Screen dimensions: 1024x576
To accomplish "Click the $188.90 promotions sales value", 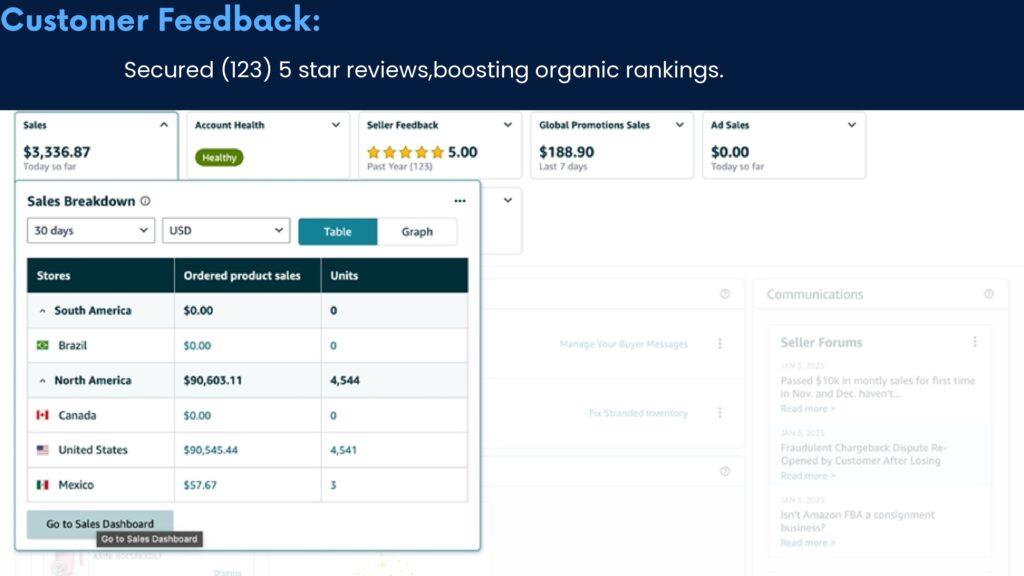I will pyautogui.click(x=566, y=152).
